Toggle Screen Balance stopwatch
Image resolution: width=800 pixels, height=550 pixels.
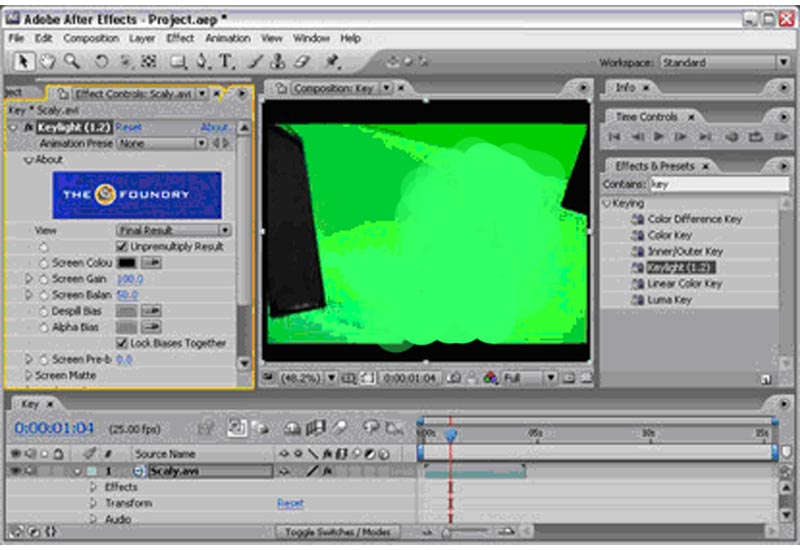[x=44, y=295]
